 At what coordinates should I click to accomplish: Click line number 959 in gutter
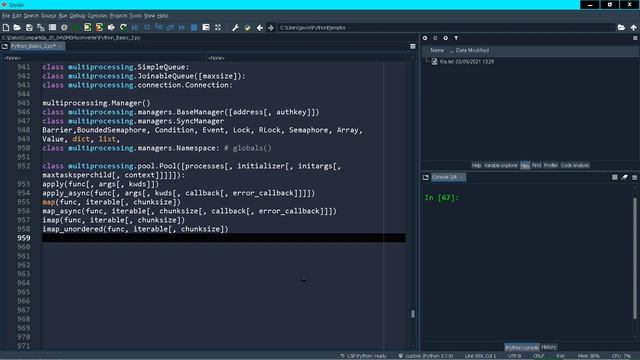coord(23,238)
